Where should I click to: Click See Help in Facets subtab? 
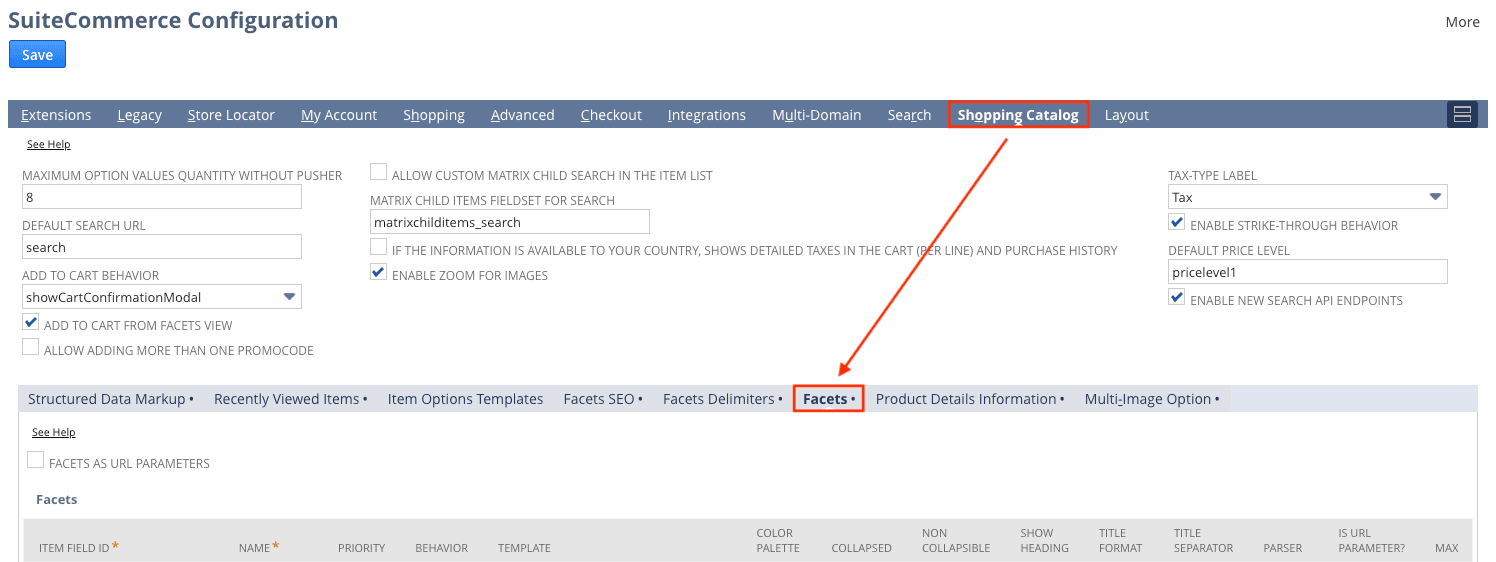(x=53, y=432)
